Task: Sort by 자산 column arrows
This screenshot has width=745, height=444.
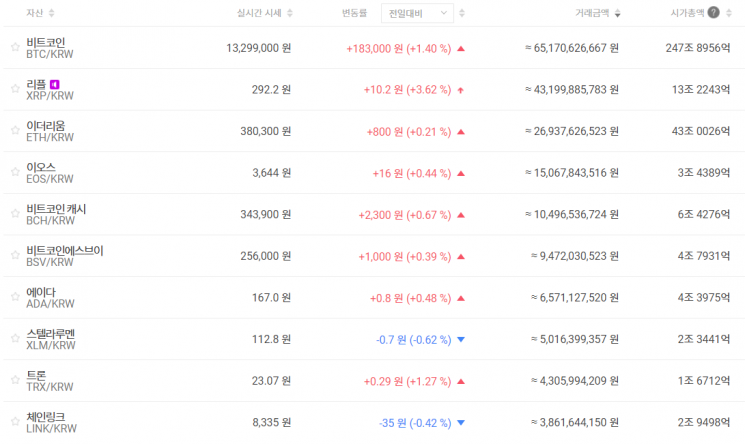Action: 51,13
